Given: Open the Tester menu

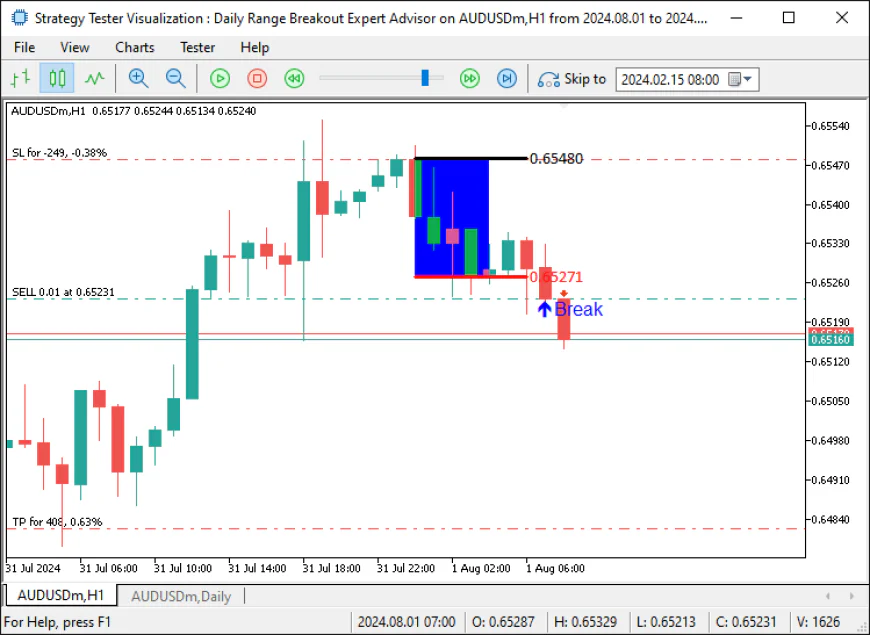Looking at the screenshot, I should coord(197,47).
